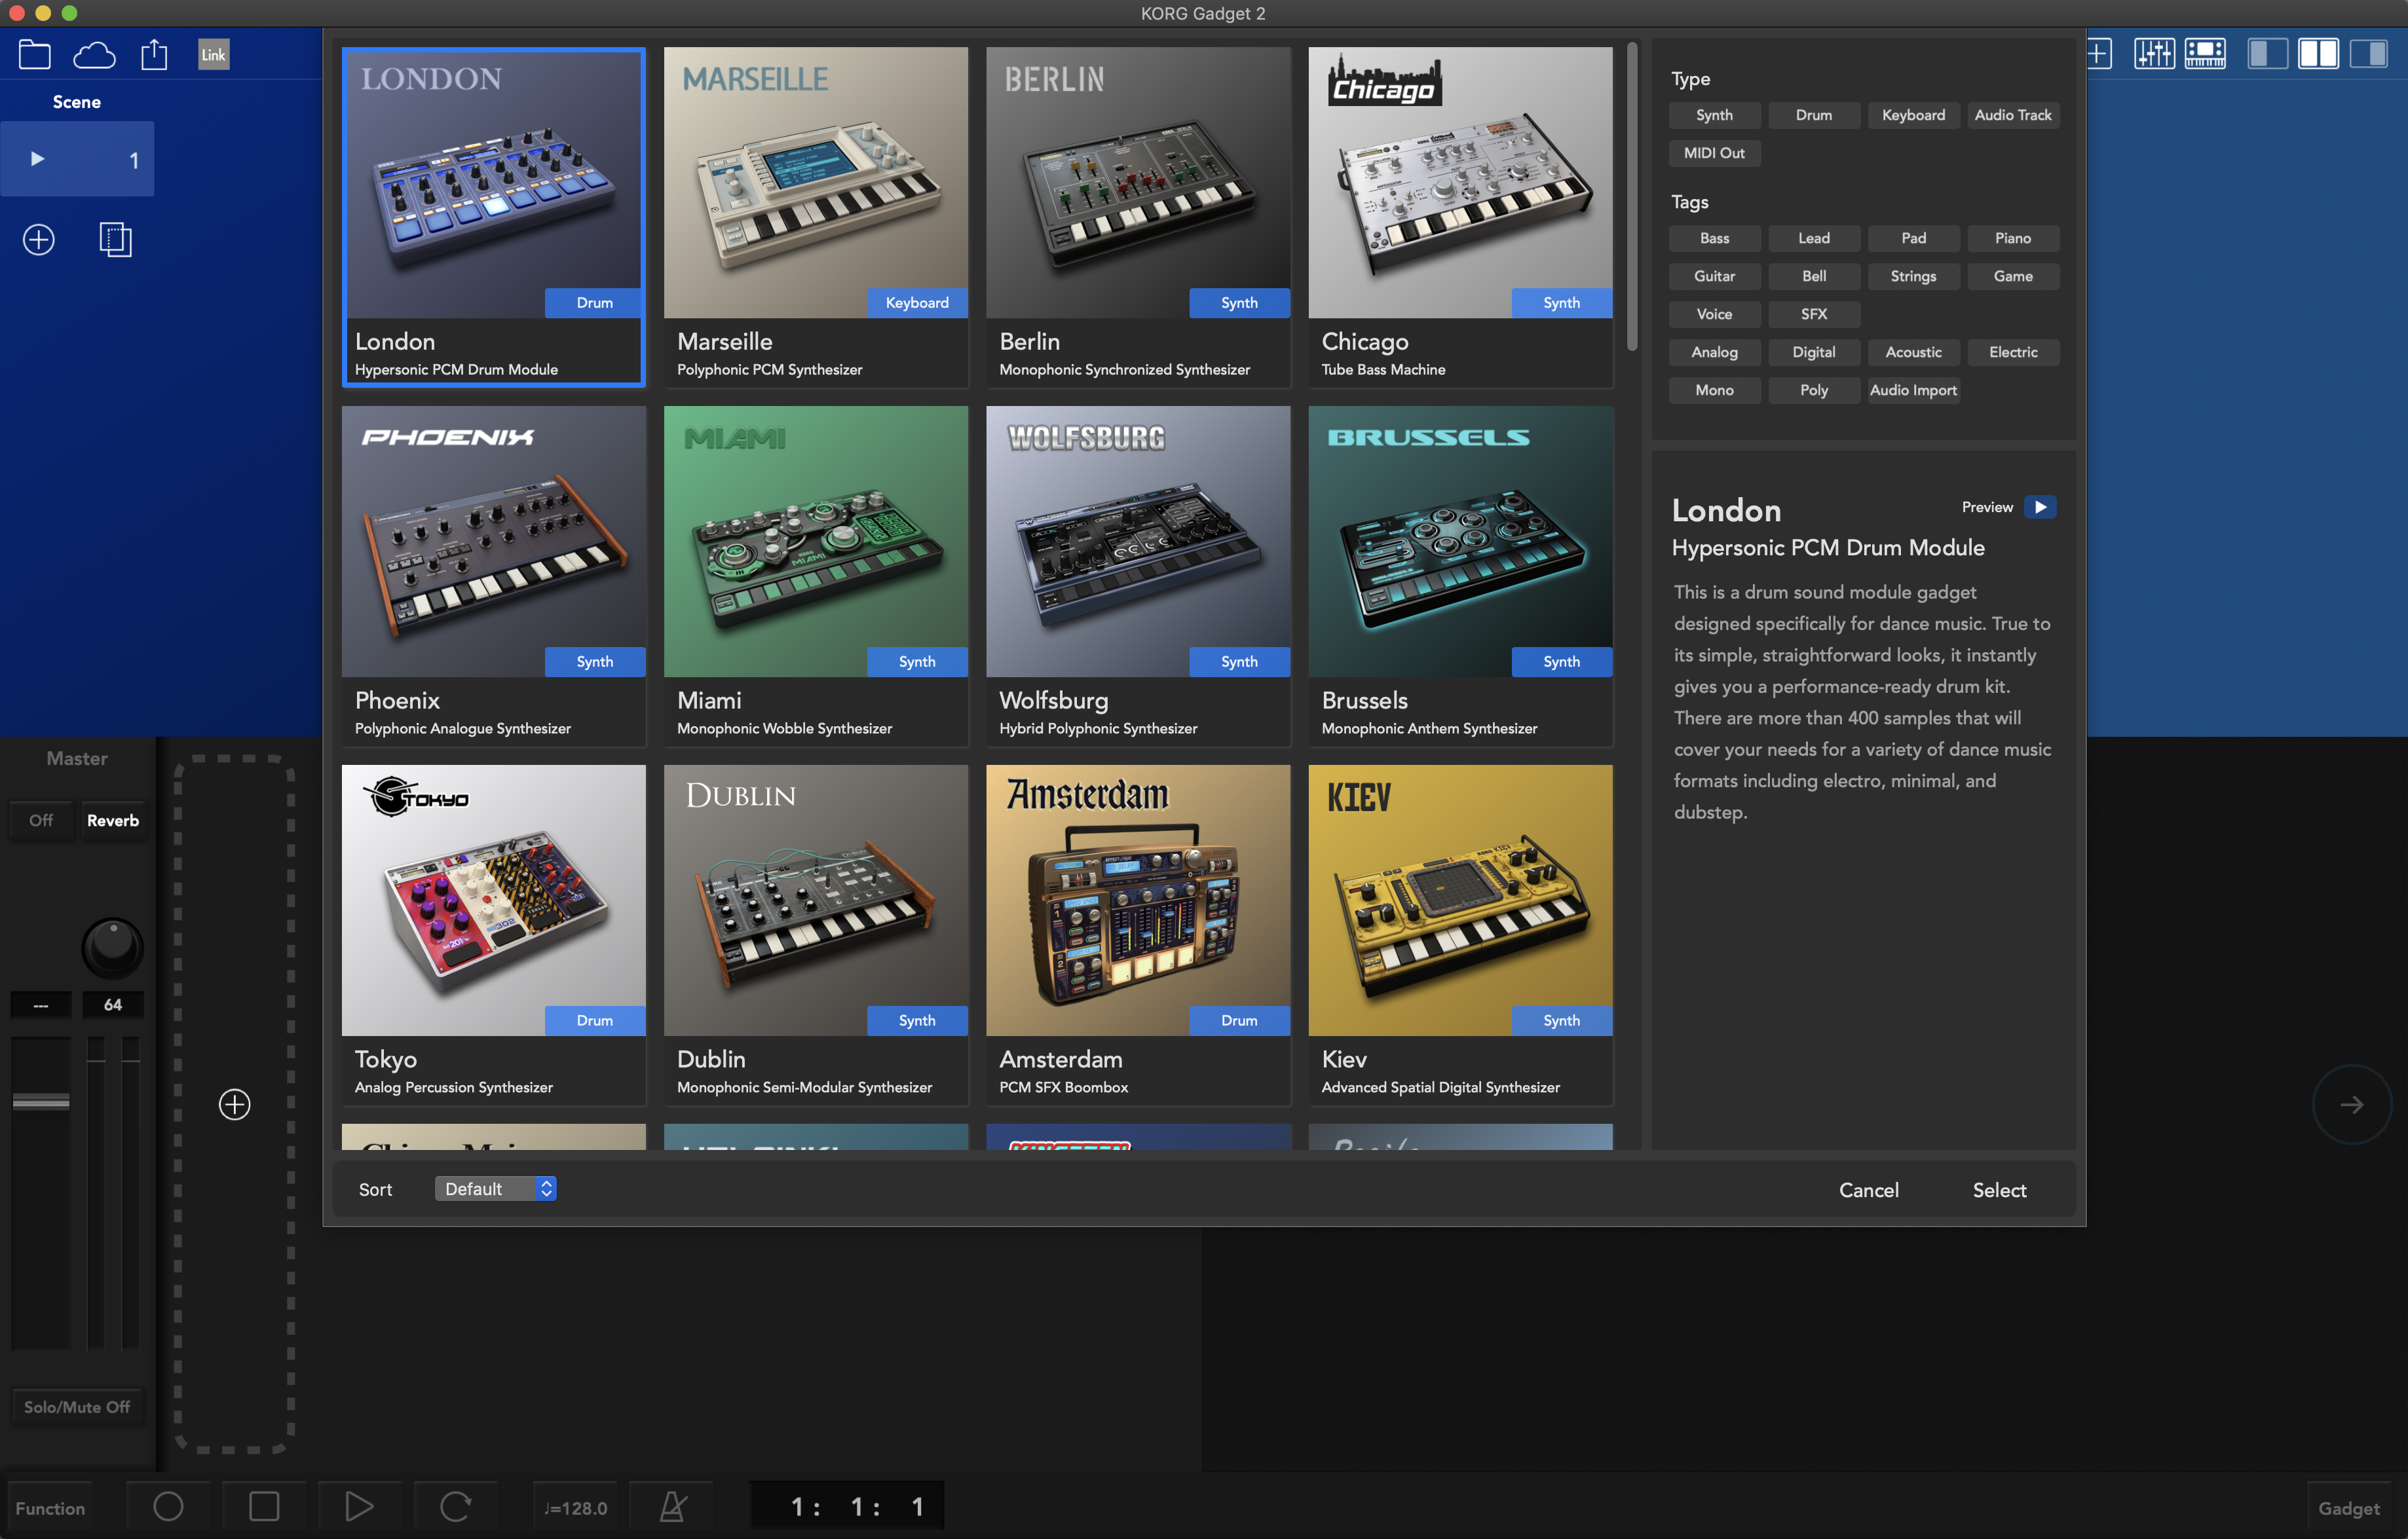Click the record circle in transport
The image size is (2408, 1539).
click(168, 1506)
